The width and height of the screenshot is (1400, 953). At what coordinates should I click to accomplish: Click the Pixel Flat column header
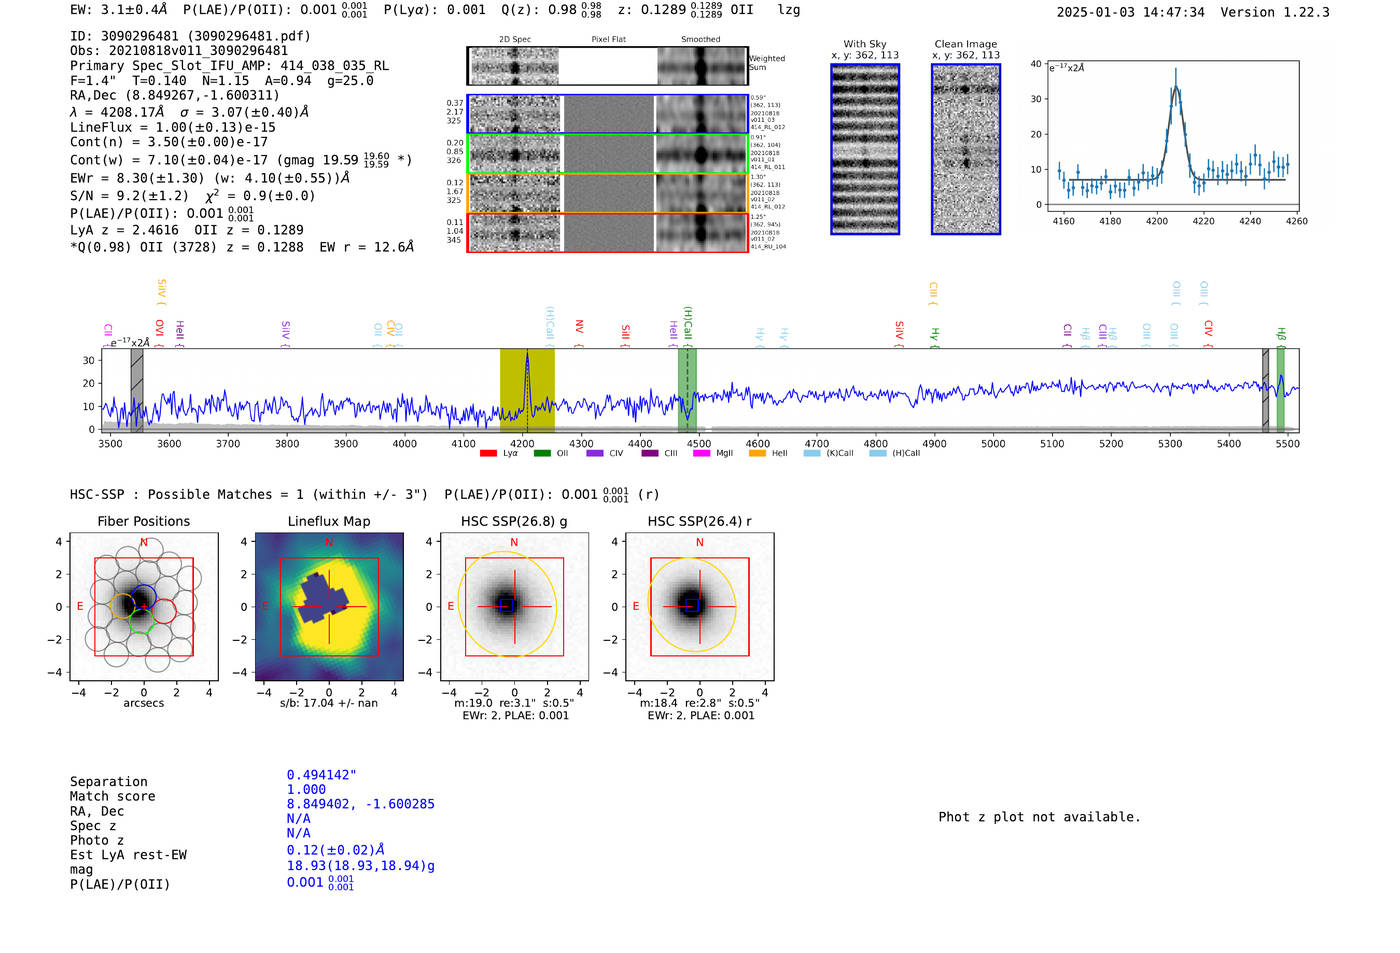pos(608,40)
